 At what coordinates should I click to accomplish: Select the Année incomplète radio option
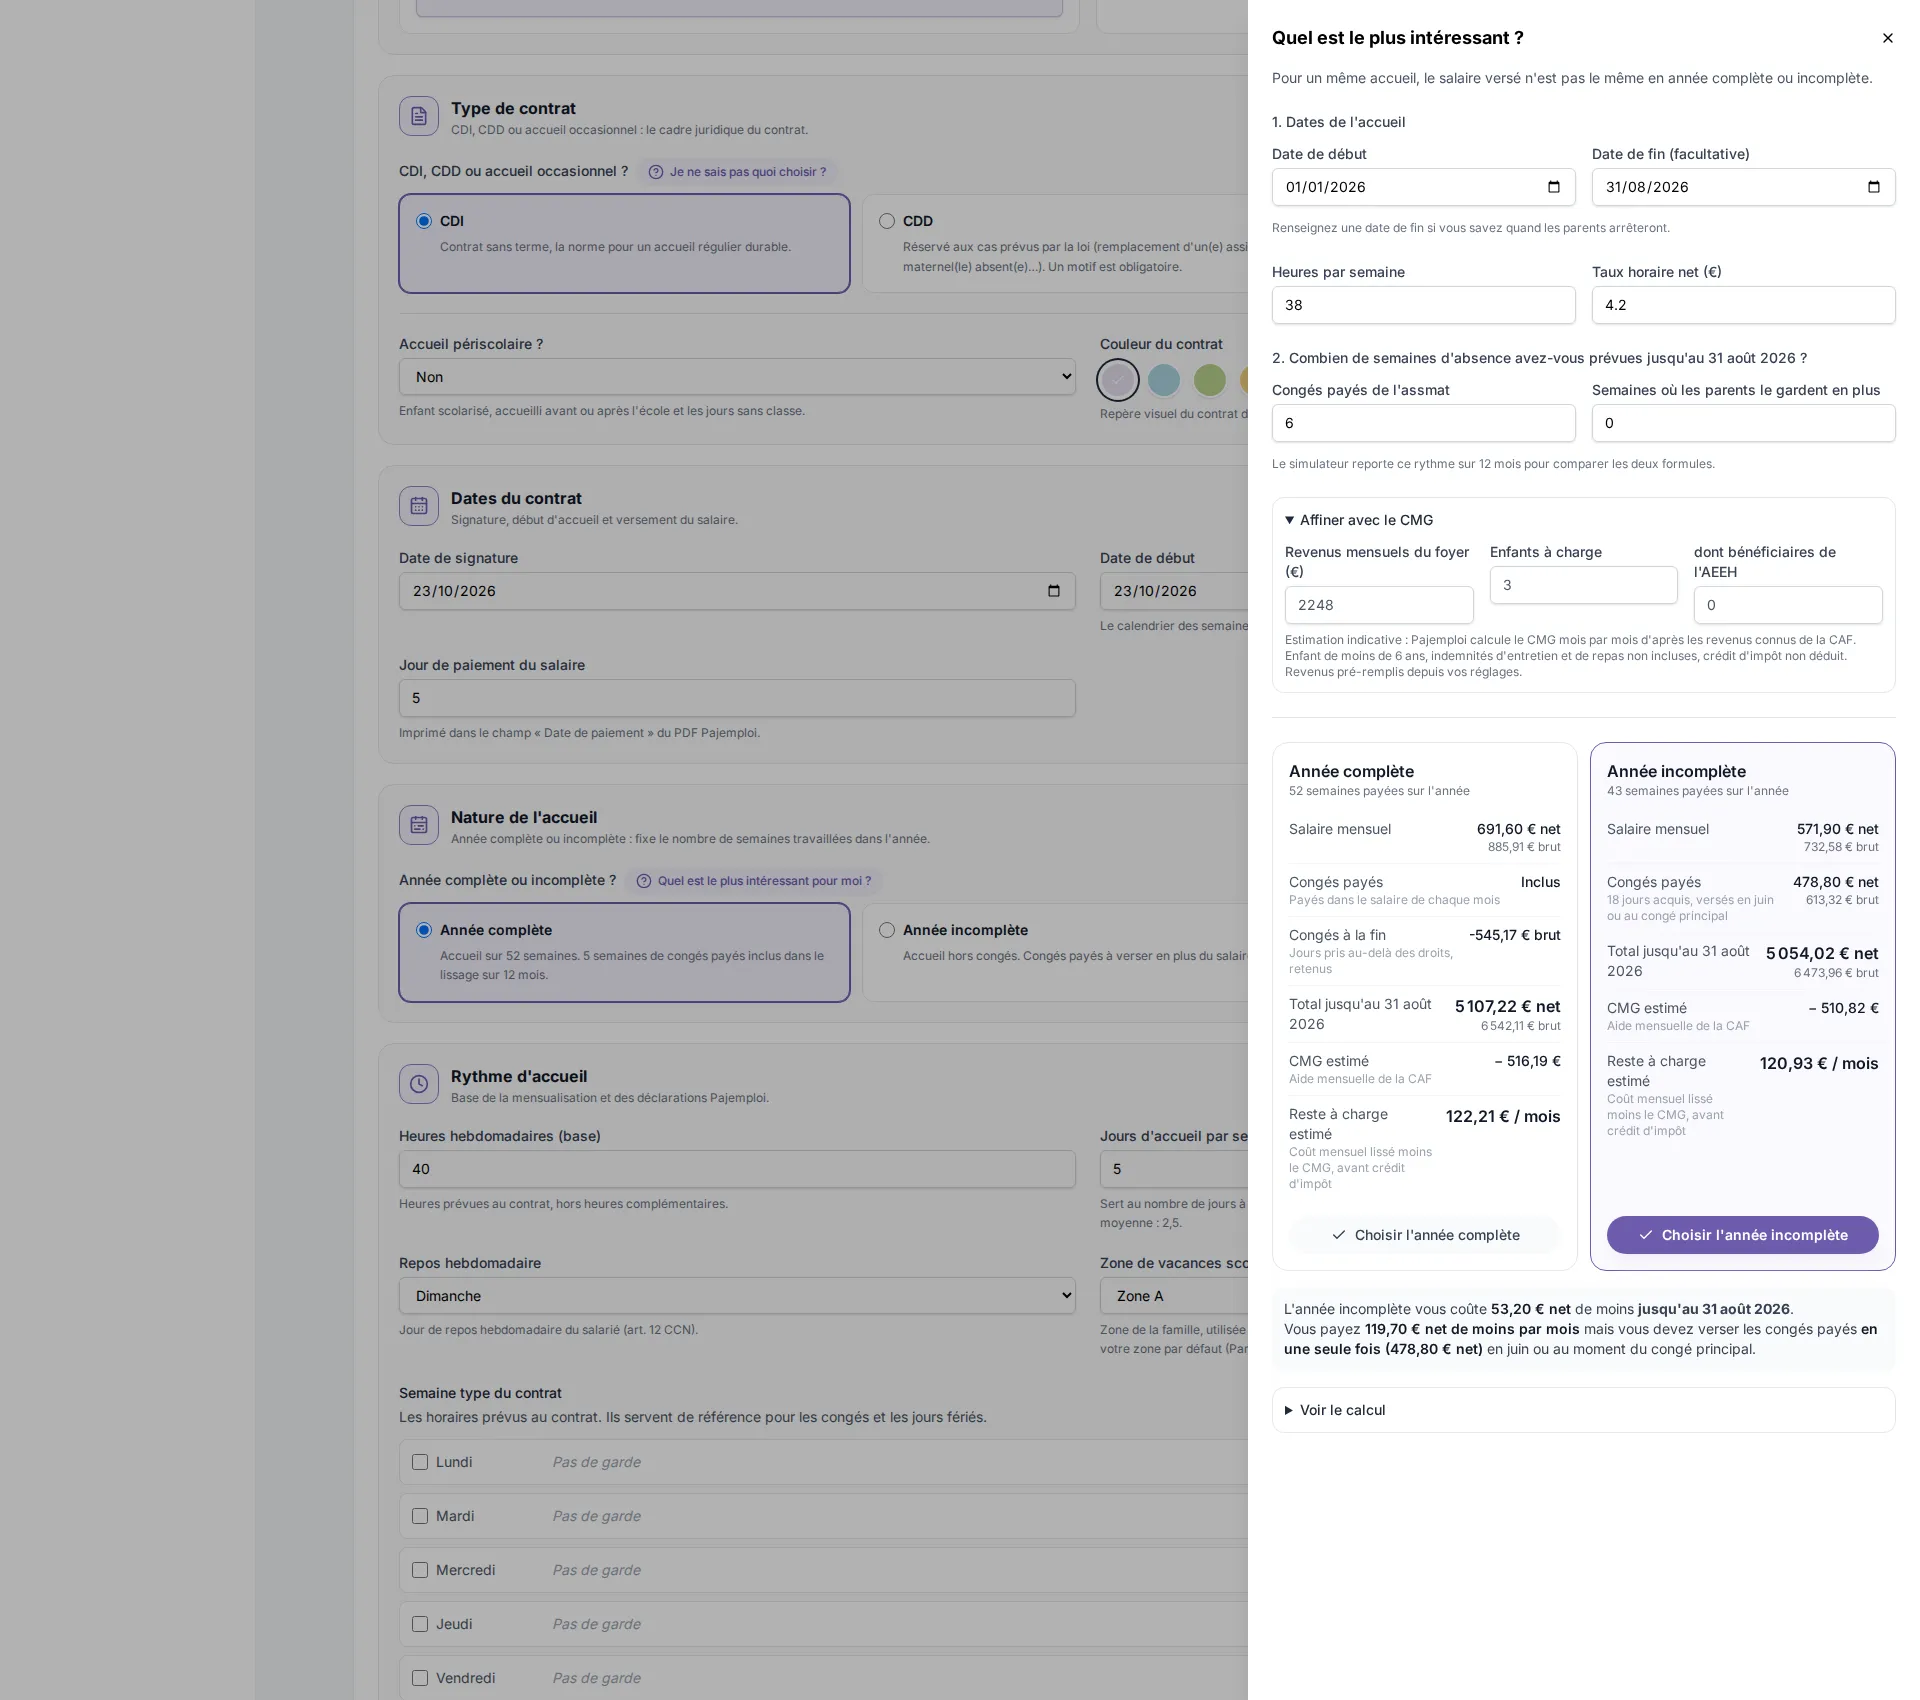[x=887, y=930]
